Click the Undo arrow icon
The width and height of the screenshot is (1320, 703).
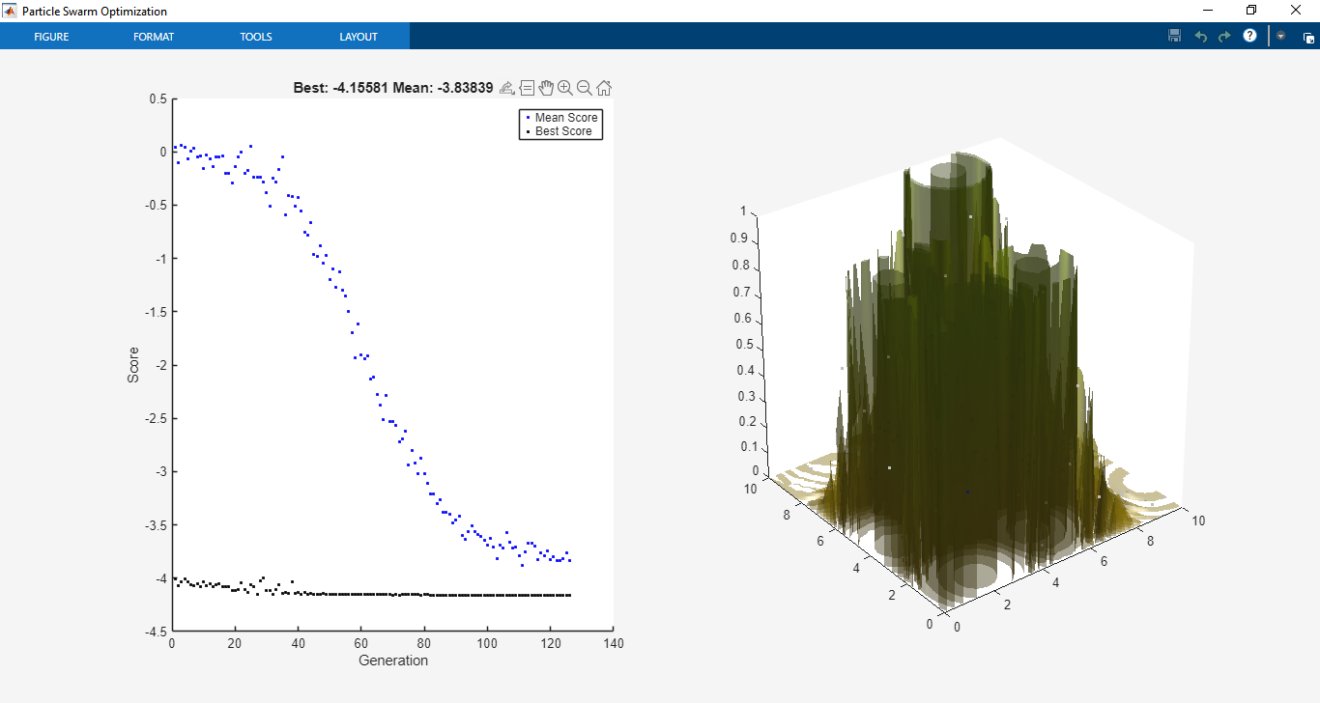(x=1200, y=36)
